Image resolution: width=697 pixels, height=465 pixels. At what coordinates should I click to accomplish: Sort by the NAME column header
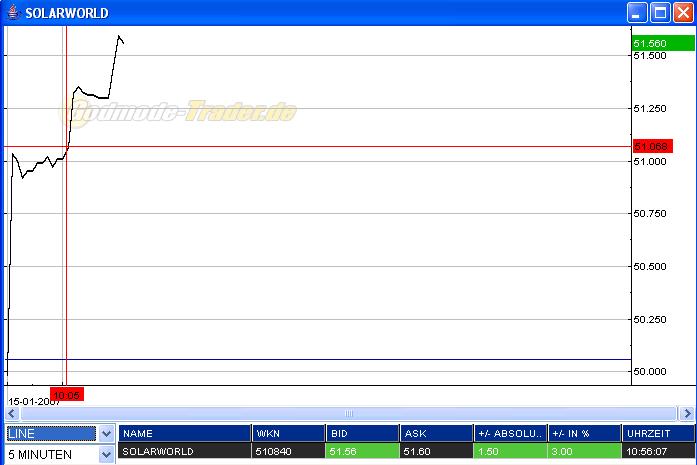tap(184, 433)
